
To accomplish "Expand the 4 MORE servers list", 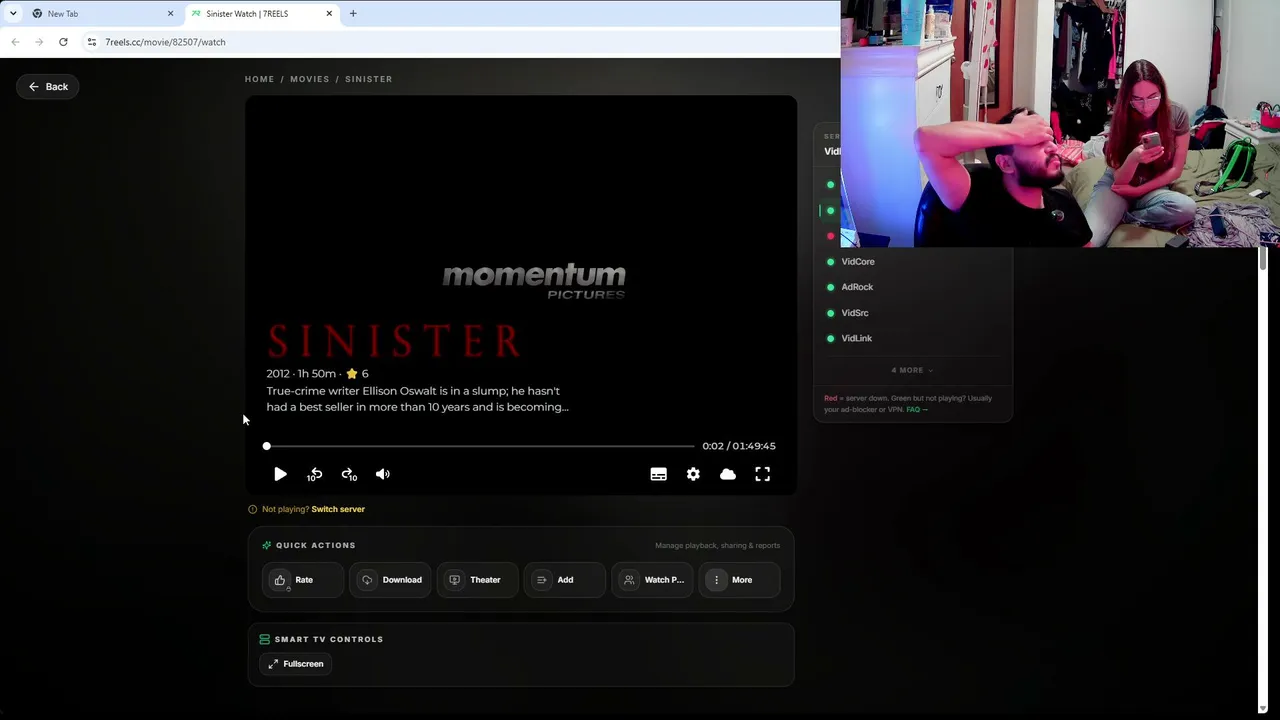I will pos(912,370).
